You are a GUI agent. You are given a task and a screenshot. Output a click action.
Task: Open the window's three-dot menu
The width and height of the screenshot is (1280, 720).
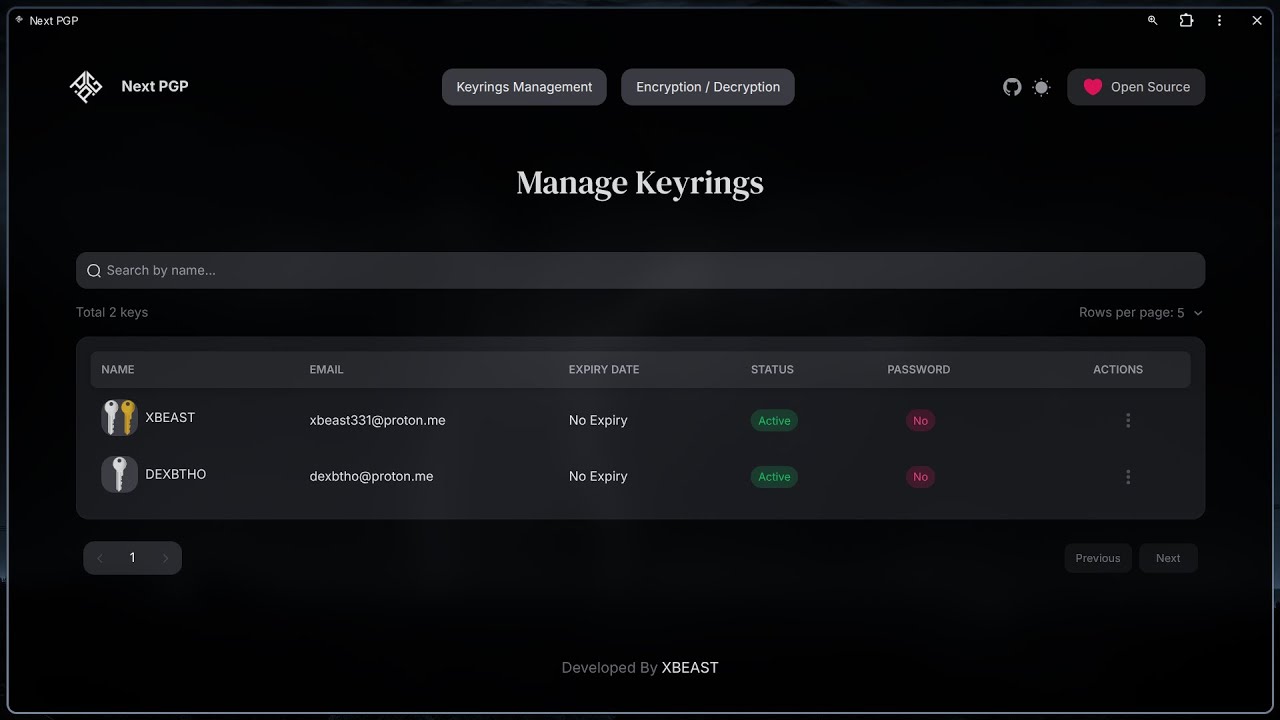pos(1219,20)
